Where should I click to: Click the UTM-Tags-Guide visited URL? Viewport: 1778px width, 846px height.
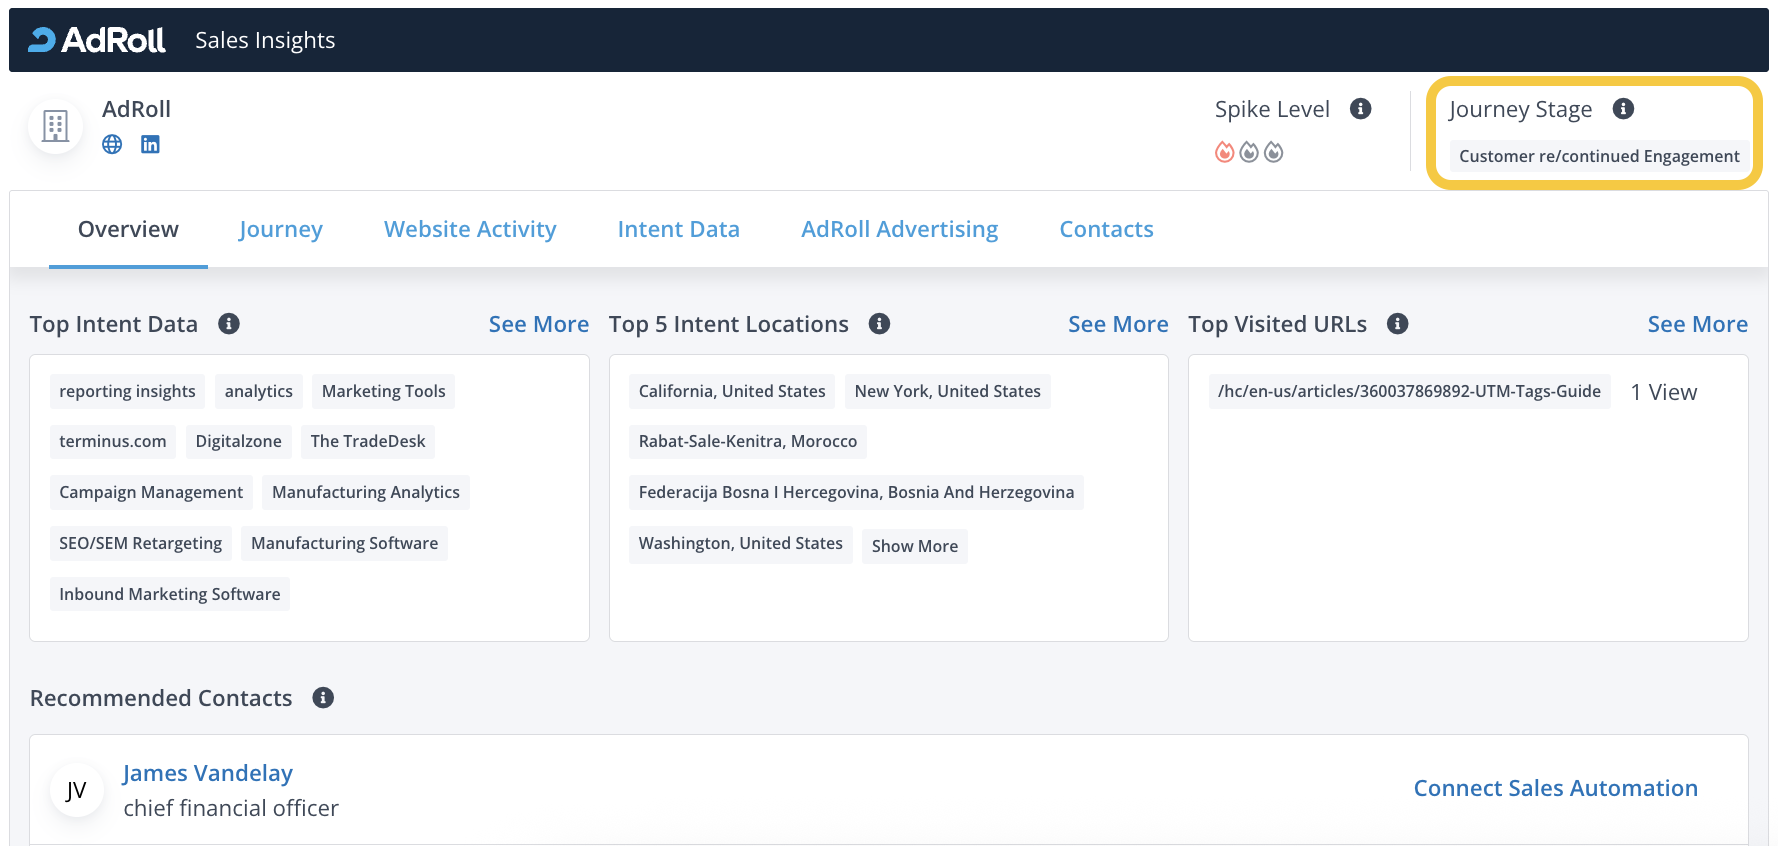tap(1409, 391)
